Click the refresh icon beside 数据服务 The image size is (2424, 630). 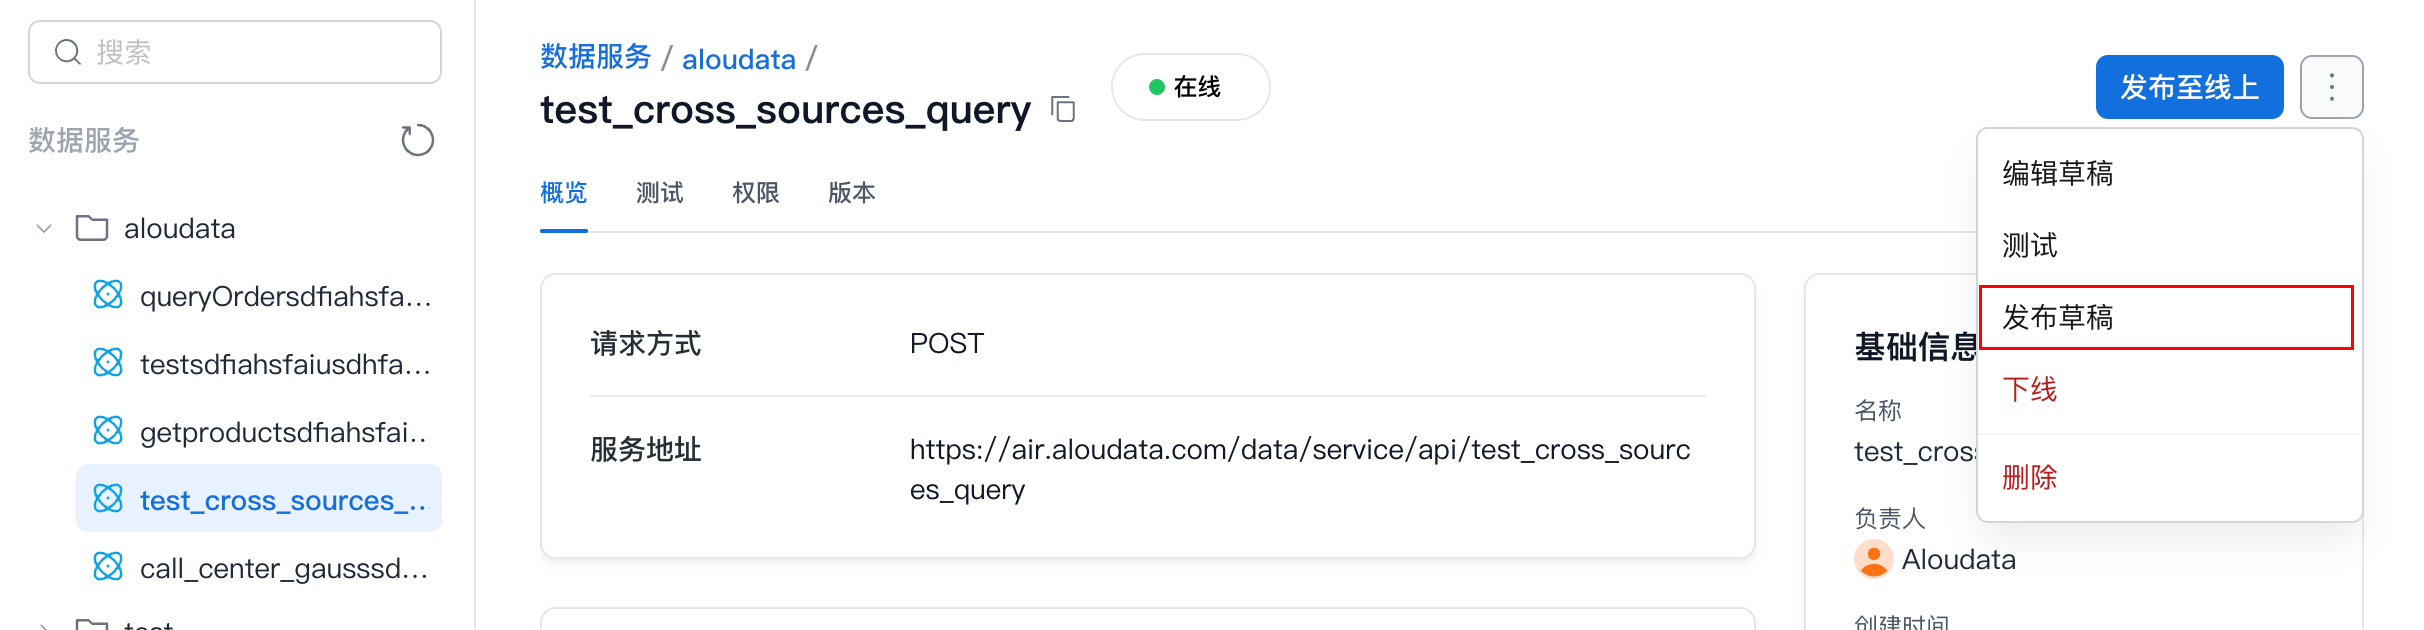(x=417, y=140)
